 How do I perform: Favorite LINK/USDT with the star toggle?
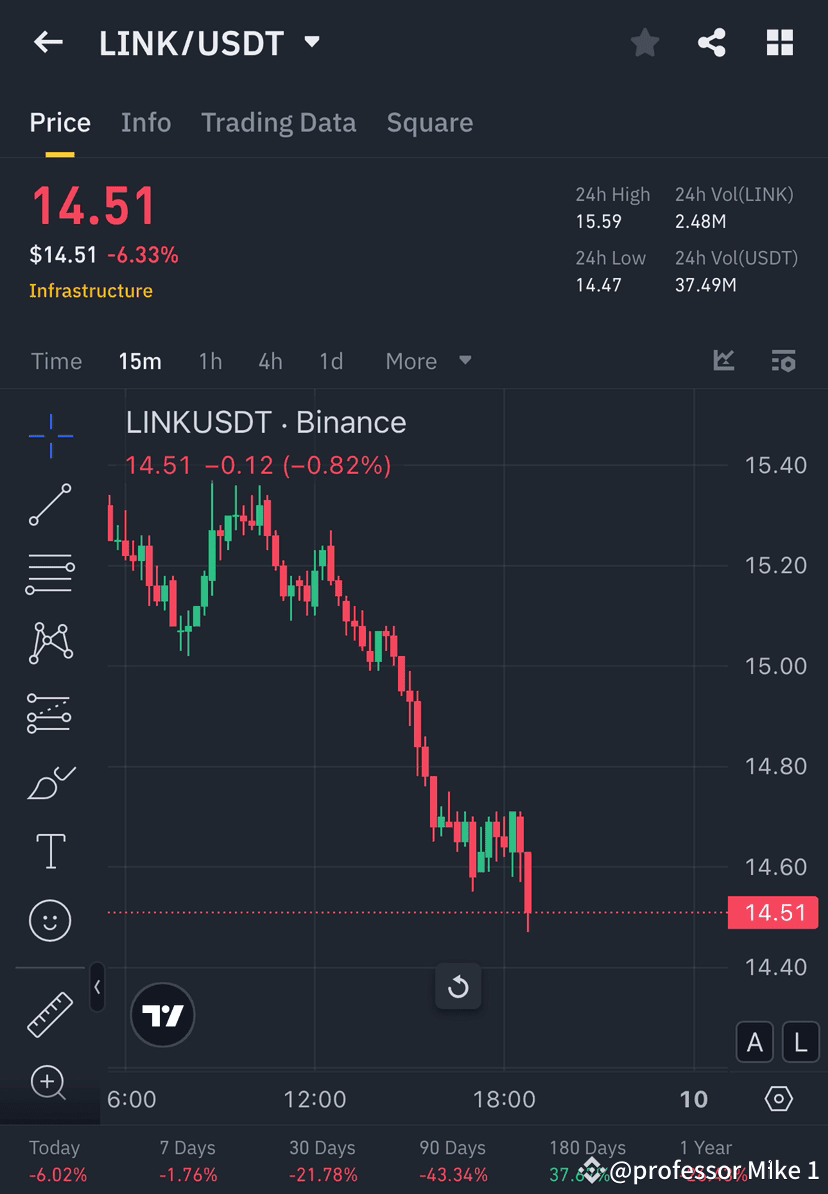[644, 42]
